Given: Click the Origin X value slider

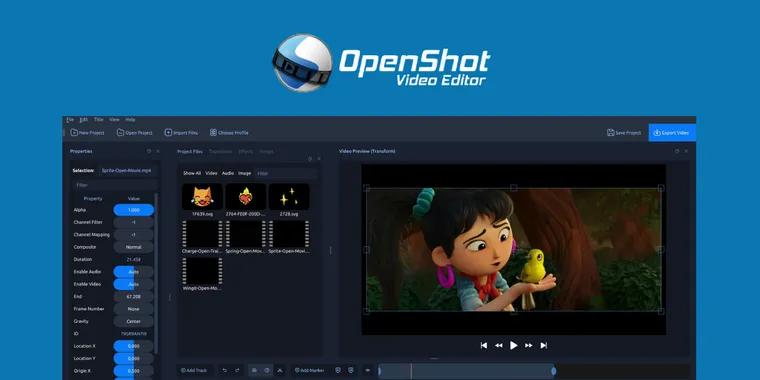Looking at the screenshot, I should [134, 371].
